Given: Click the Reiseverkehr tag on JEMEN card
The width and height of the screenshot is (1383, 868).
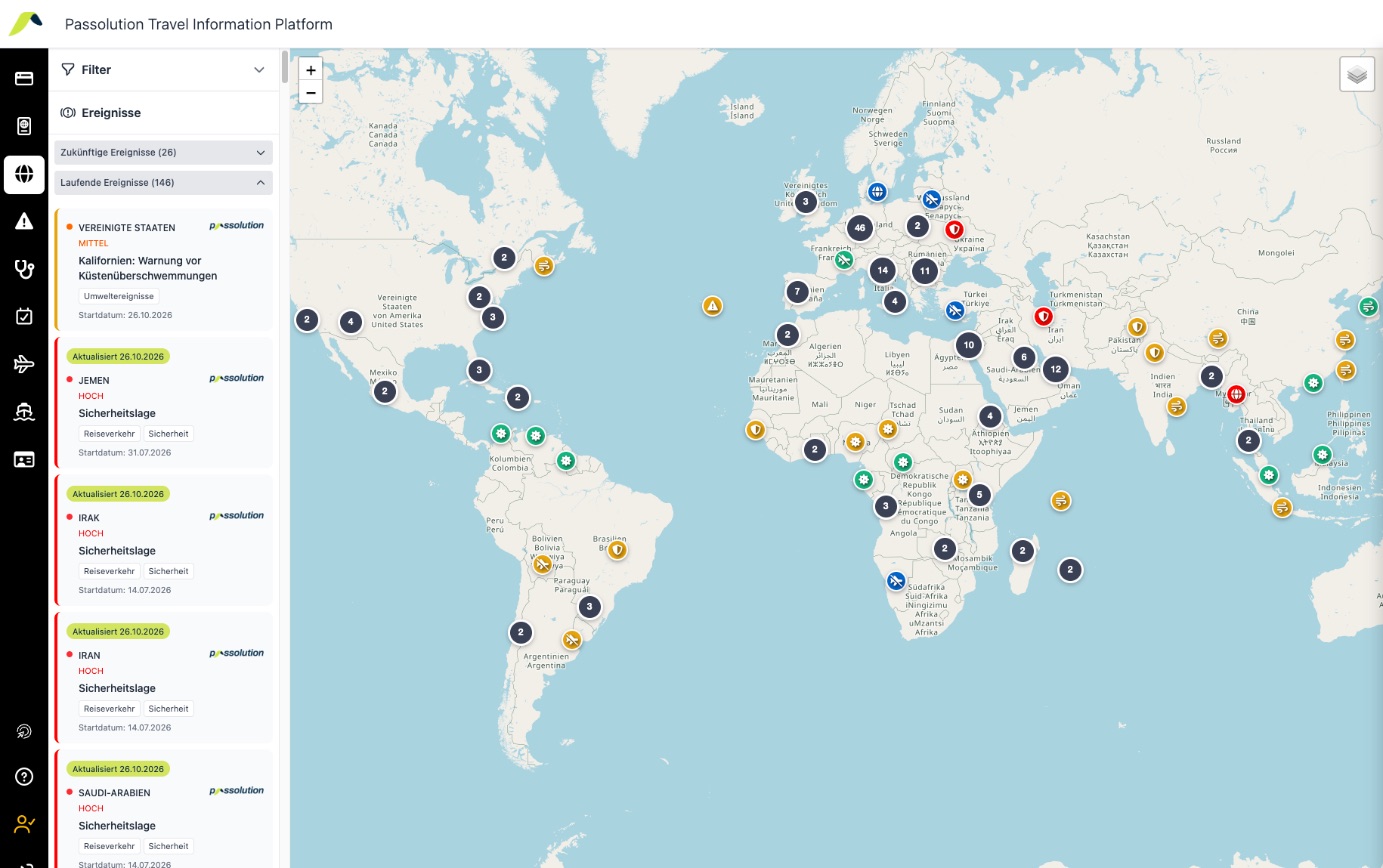Looking at the screenshot, I should (109, 434).
